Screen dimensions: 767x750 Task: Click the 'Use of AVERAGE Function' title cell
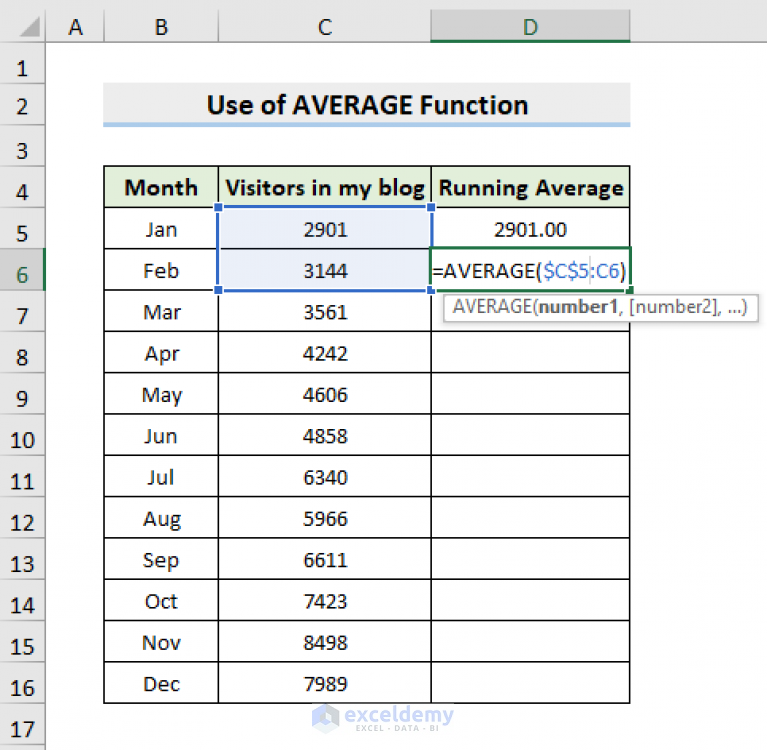point(366,105)
